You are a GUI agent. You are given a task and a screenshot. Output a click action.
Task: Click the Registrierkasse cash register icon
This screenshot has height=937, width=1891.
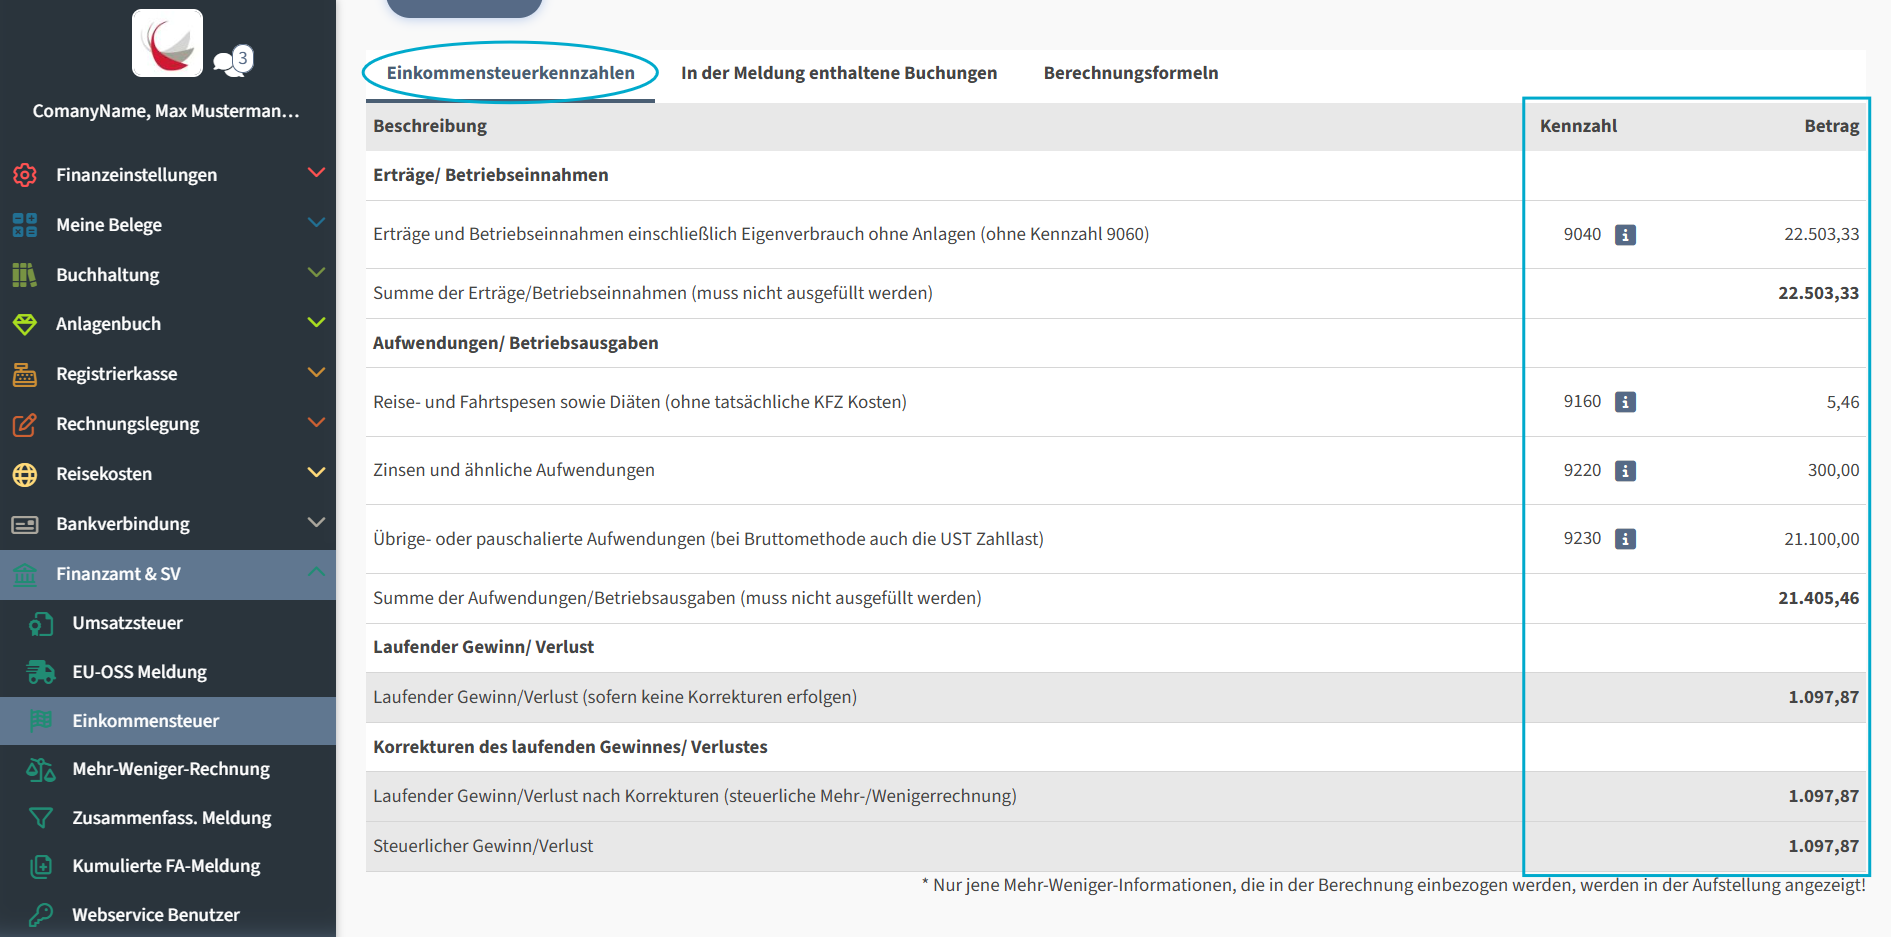point(25,373)
